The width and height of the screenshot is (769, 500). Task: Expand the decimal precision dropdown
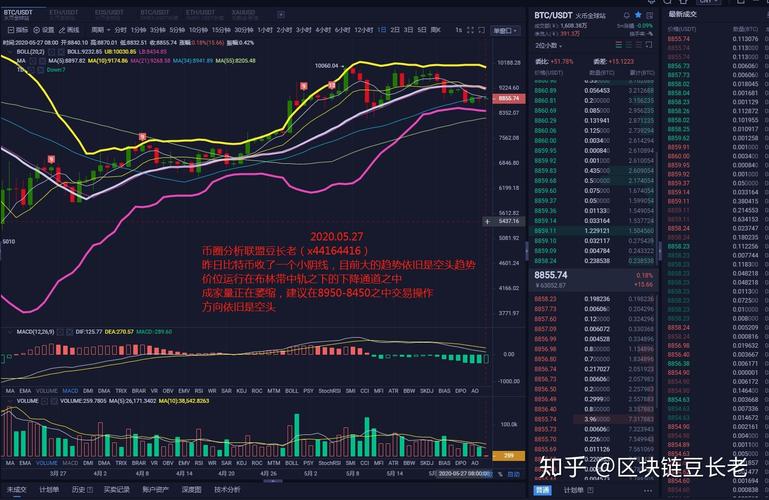tap(549, 45)
